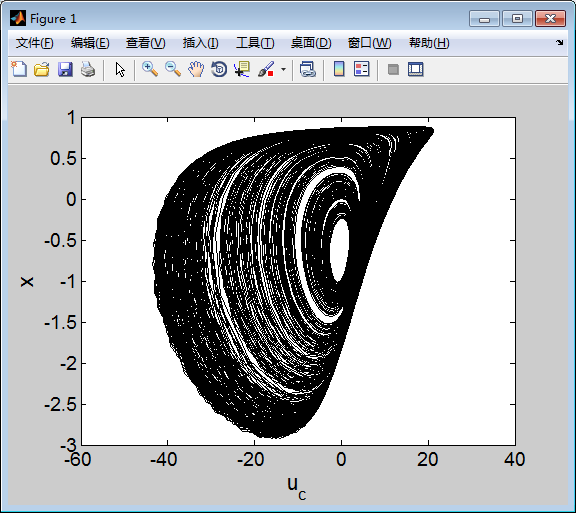This screenshot has width=576, height=513.
Task: Open the 编辑(E) menu
Action: pyautogui.click(x=90, y=43)
